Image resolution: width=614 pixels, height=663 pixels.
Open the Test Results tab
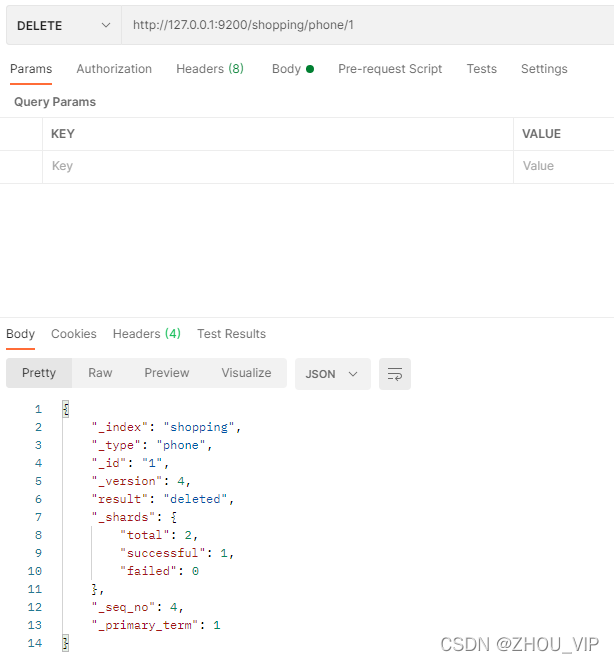(x=231, y=334)
